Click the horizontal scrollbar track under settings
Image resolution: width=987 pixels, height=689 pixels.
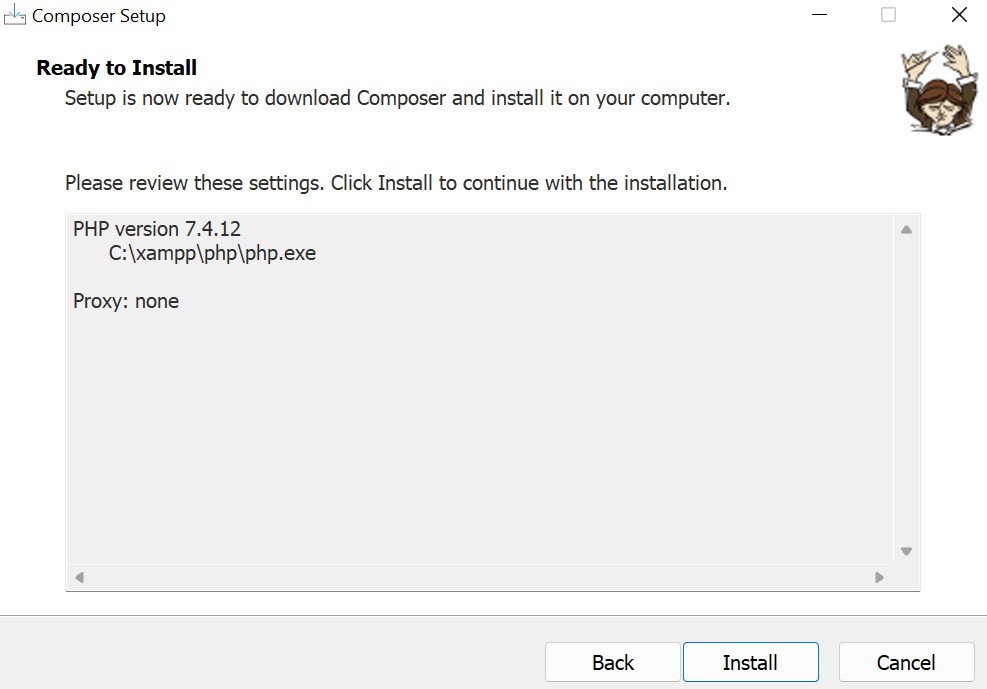tap(479, 577)
